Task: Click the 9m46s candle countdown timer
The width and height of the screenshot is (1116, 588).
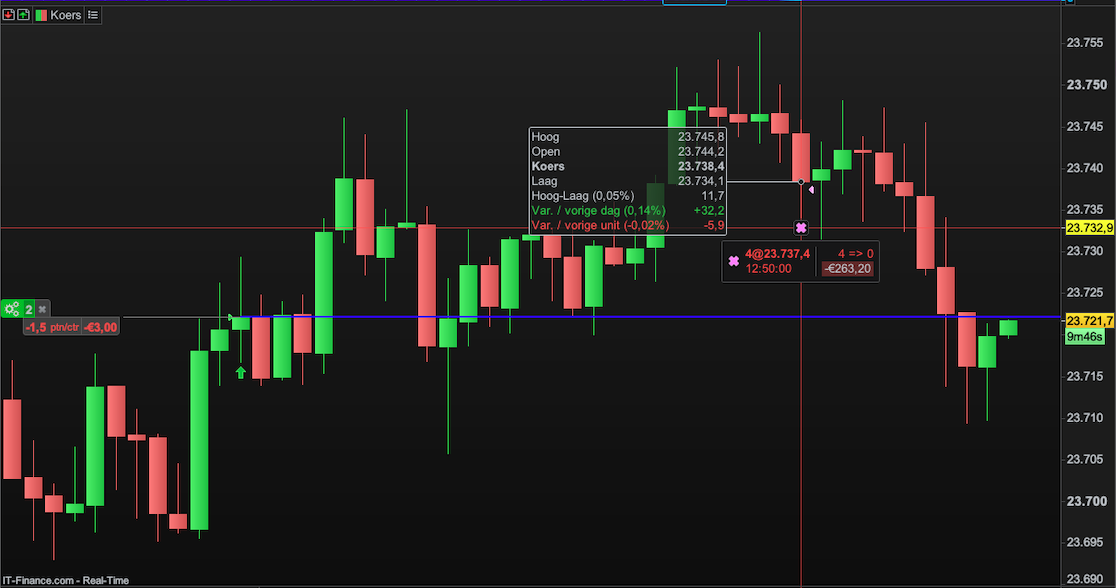Action: coord(1084,337)
